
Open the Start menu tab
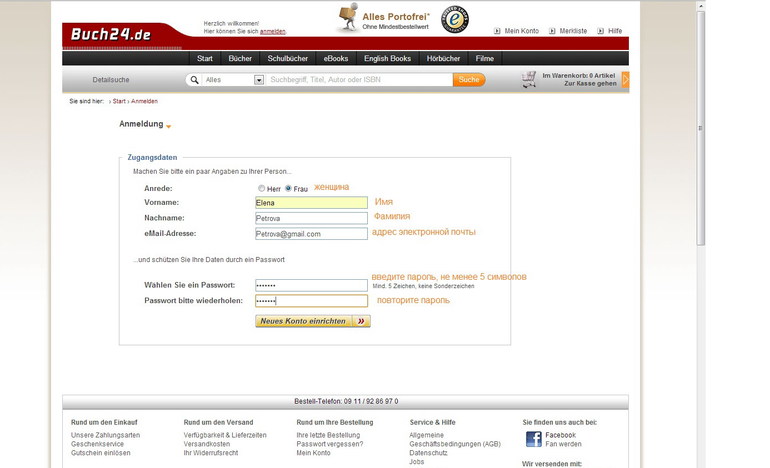tap(205, 58)
